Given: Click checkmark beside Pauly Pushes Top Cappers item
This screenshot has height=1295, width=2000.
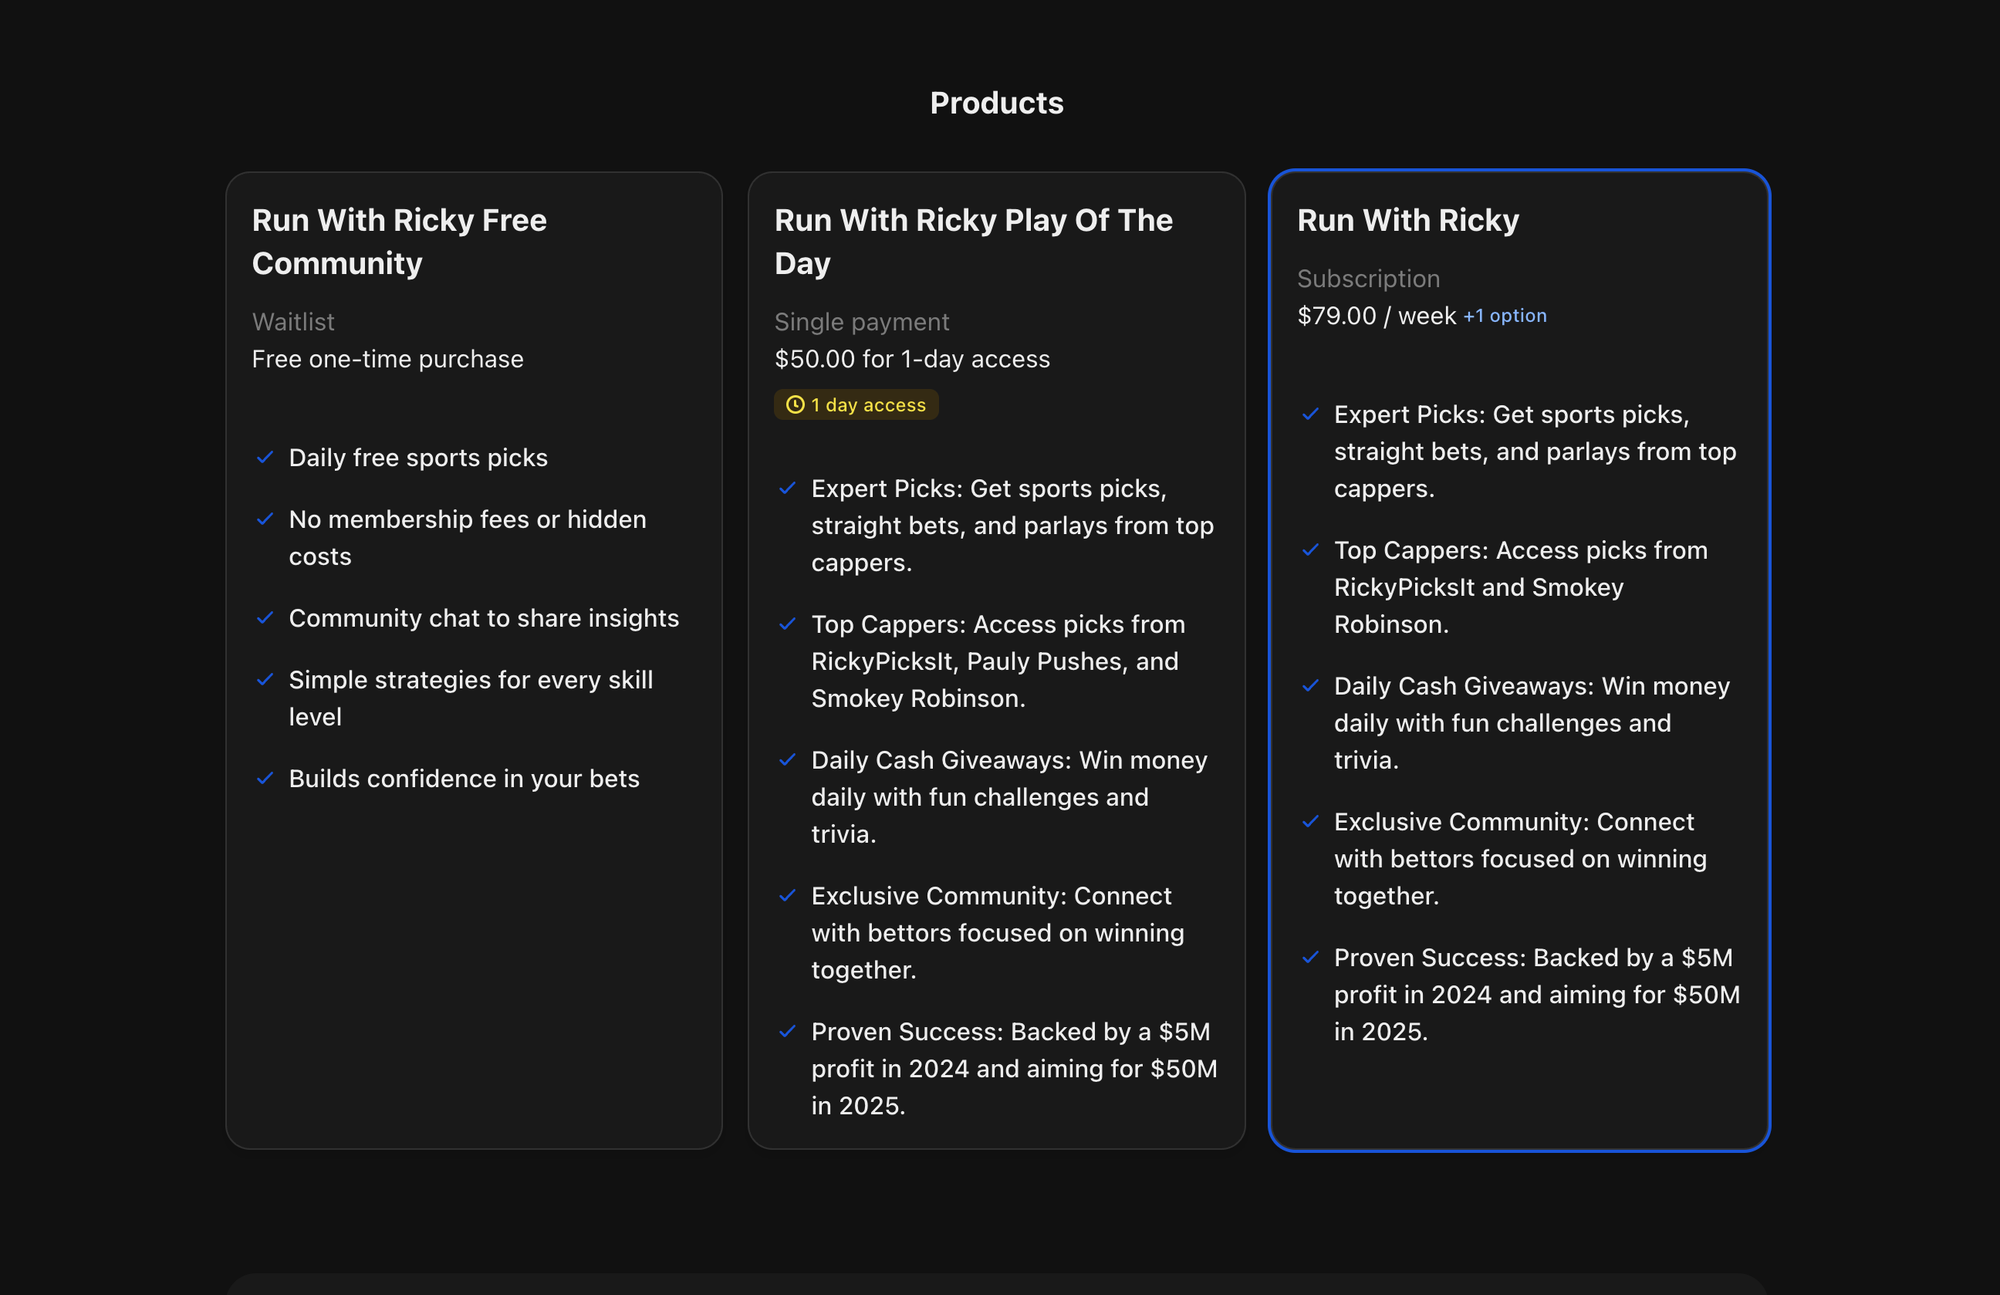Looking at the screenshot, I should coord(787,624).
